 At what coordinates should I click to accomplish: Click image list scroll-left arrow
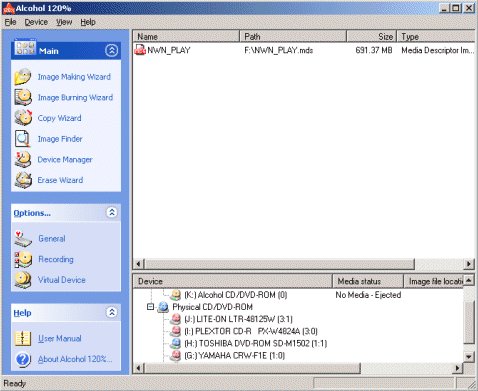pos(139,264)
